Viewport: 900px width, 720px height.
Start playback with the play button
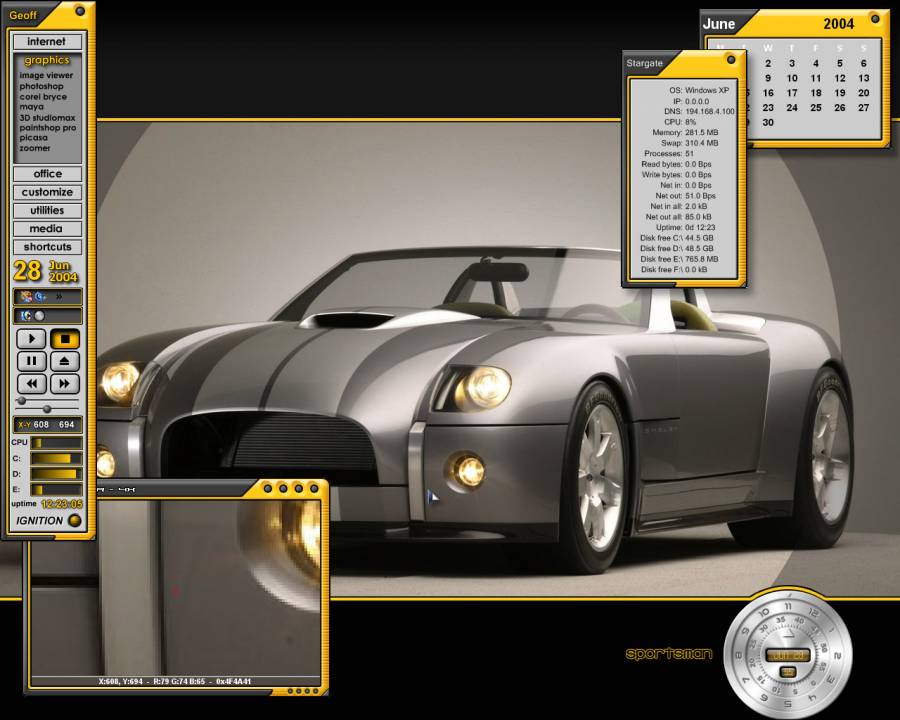click(x=32, y=339)
